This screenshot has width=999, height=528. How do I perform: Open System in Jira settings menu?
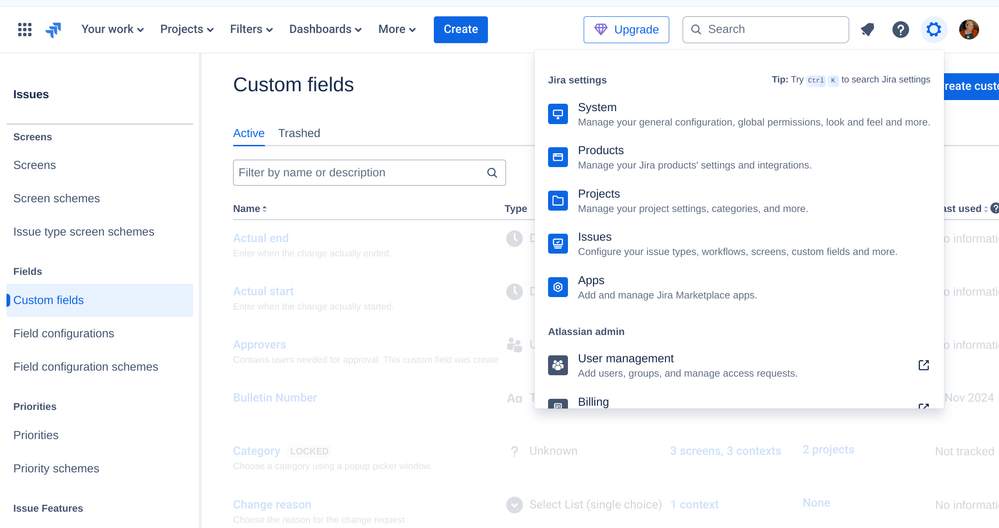739,114
